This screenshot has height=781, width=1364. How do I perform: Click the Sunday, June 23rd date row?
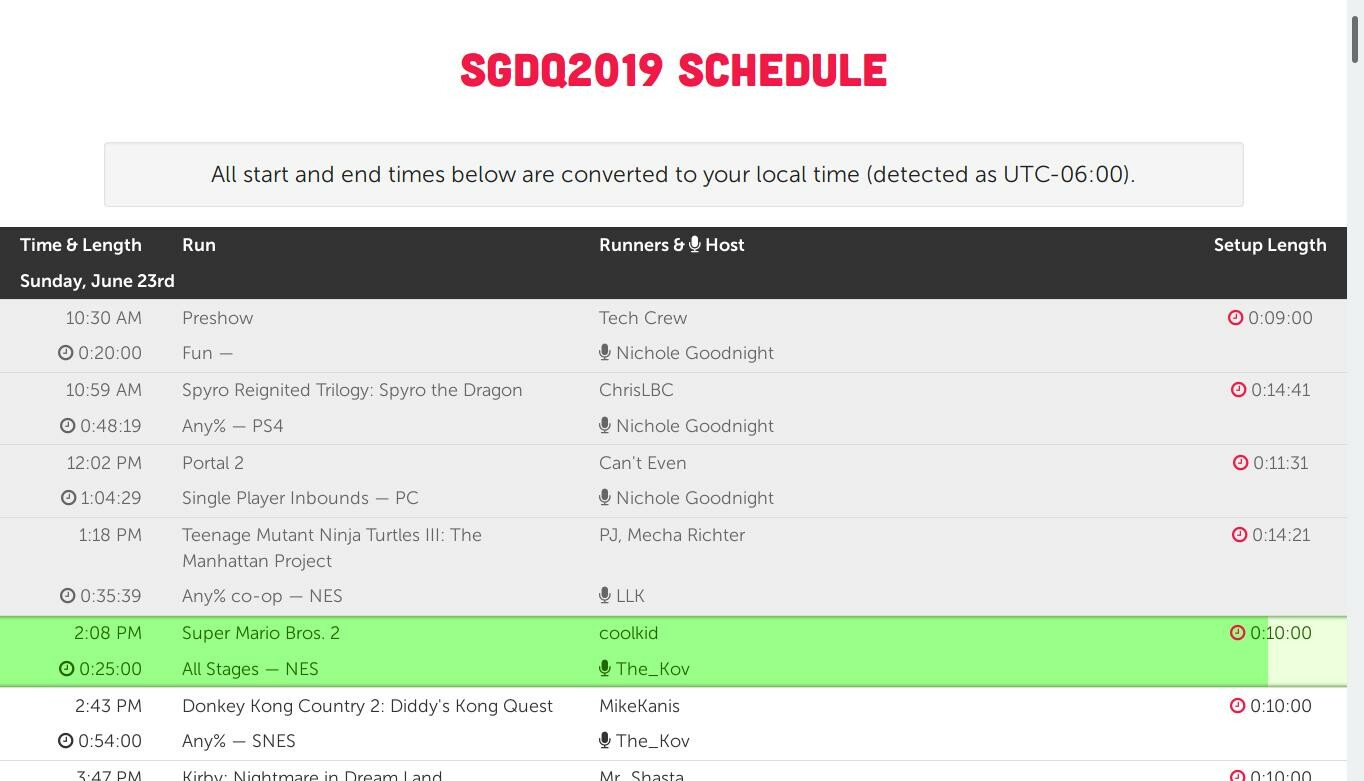[x=97, y=281]
